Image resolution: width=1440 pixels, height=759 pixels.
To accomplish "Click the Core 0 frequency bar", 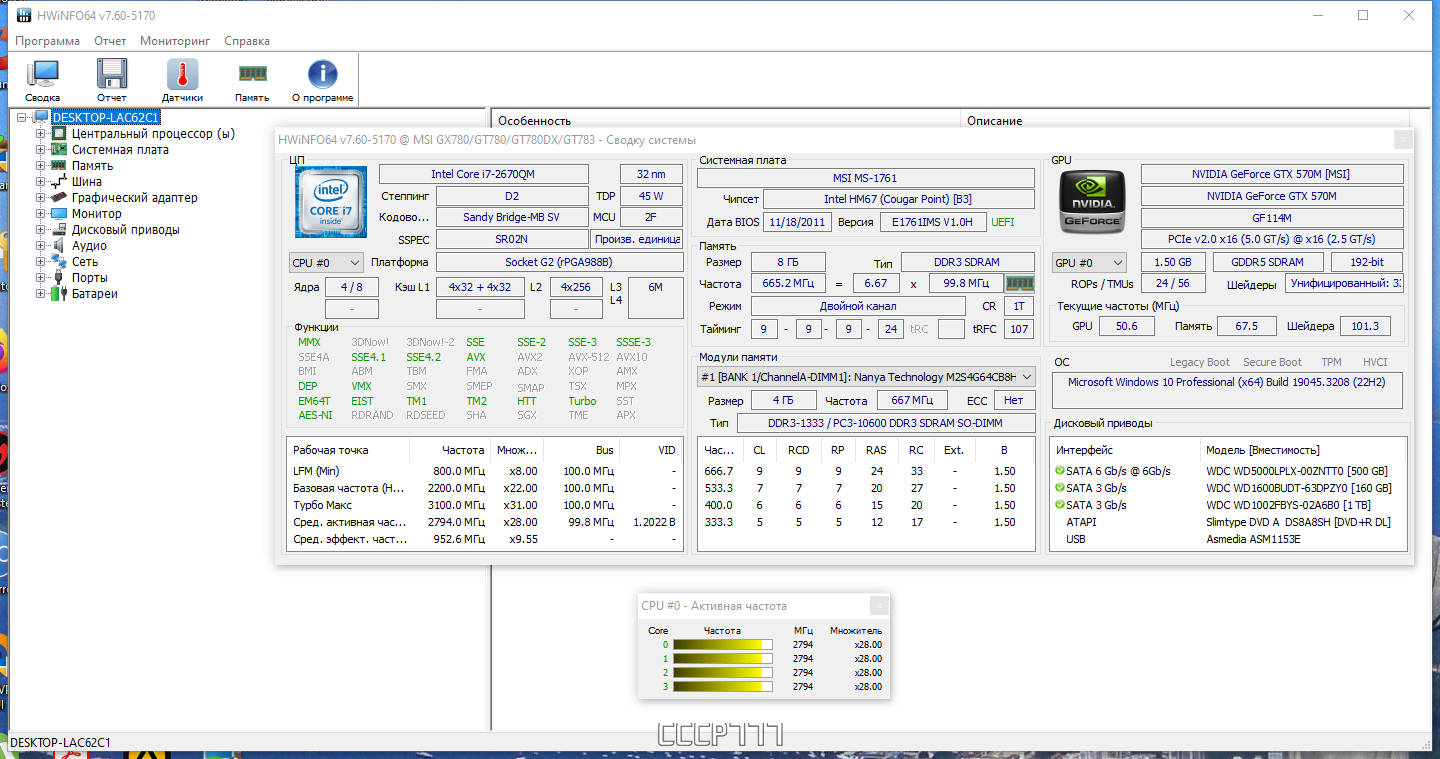I will point(720,644).
